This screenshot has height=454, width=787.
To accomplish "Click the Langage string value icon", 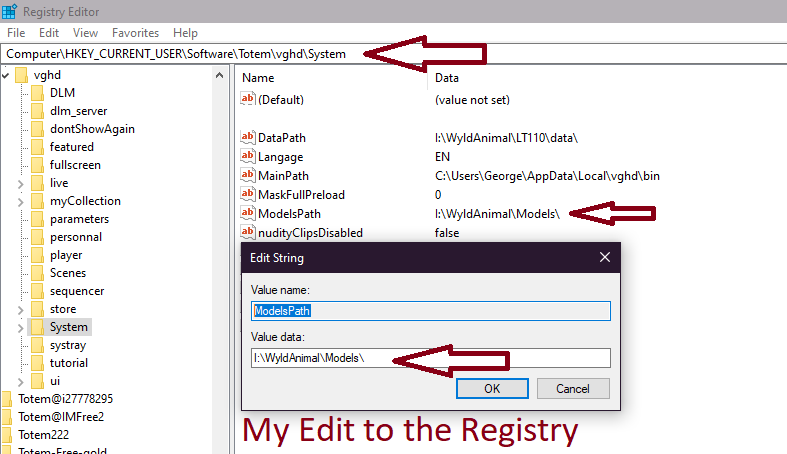I will tap(249, 157).
